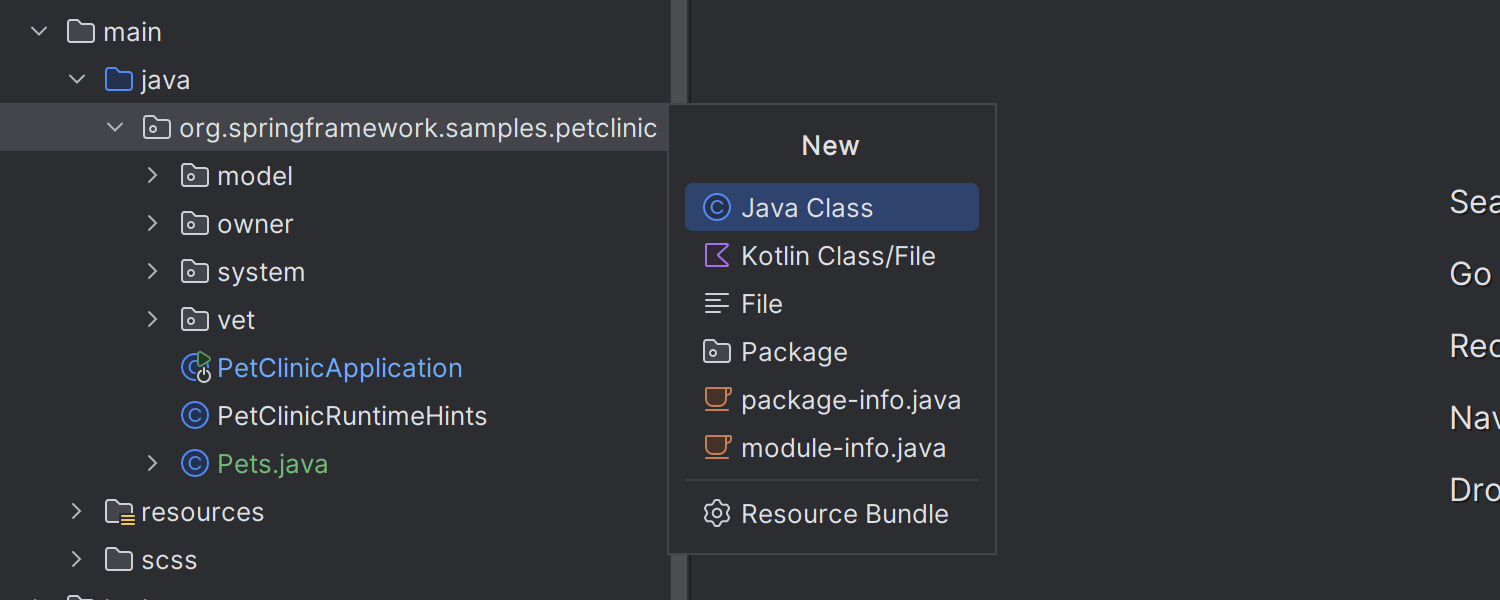Click the Resource Bundle gear icon
The height and width of the screenshot is (600, 1500).
(717, 513)
